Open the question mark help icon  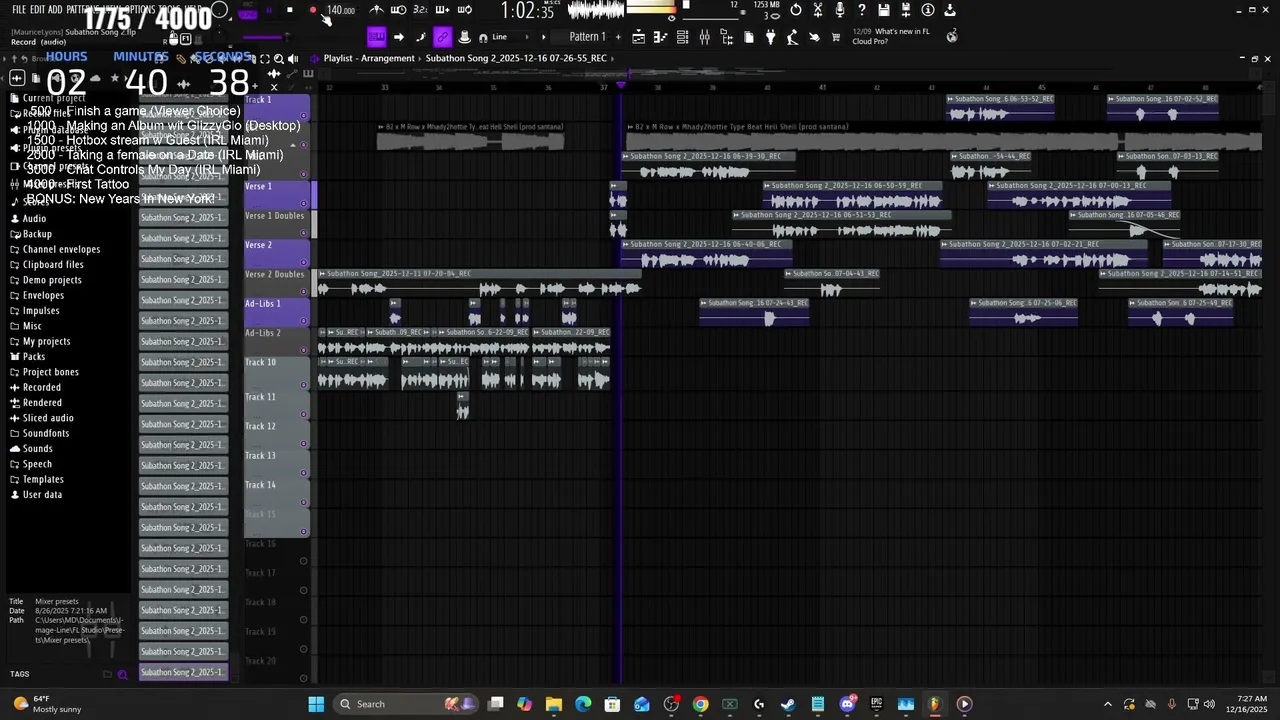coord(862,10)
